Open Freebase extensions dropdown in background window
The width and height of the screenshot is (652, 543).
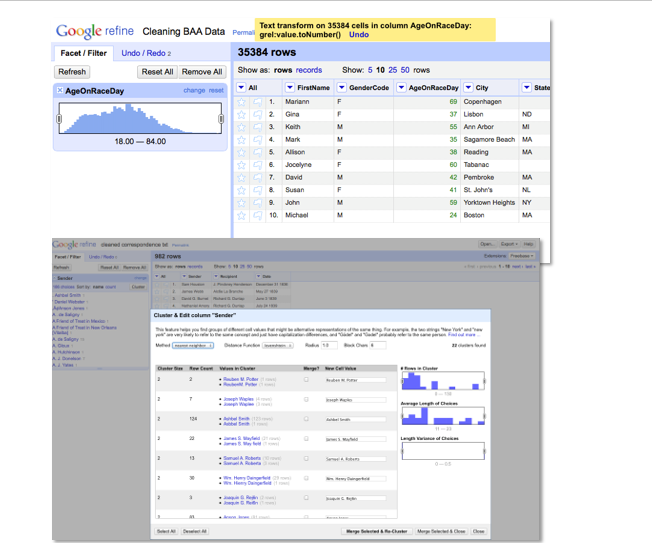point(521,256)
